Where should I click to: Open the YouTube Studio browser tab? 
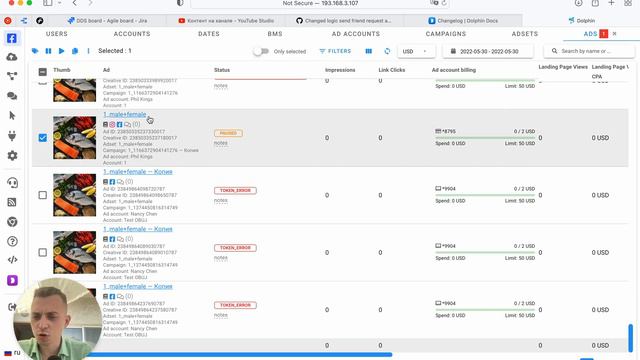tap(227, 20)
